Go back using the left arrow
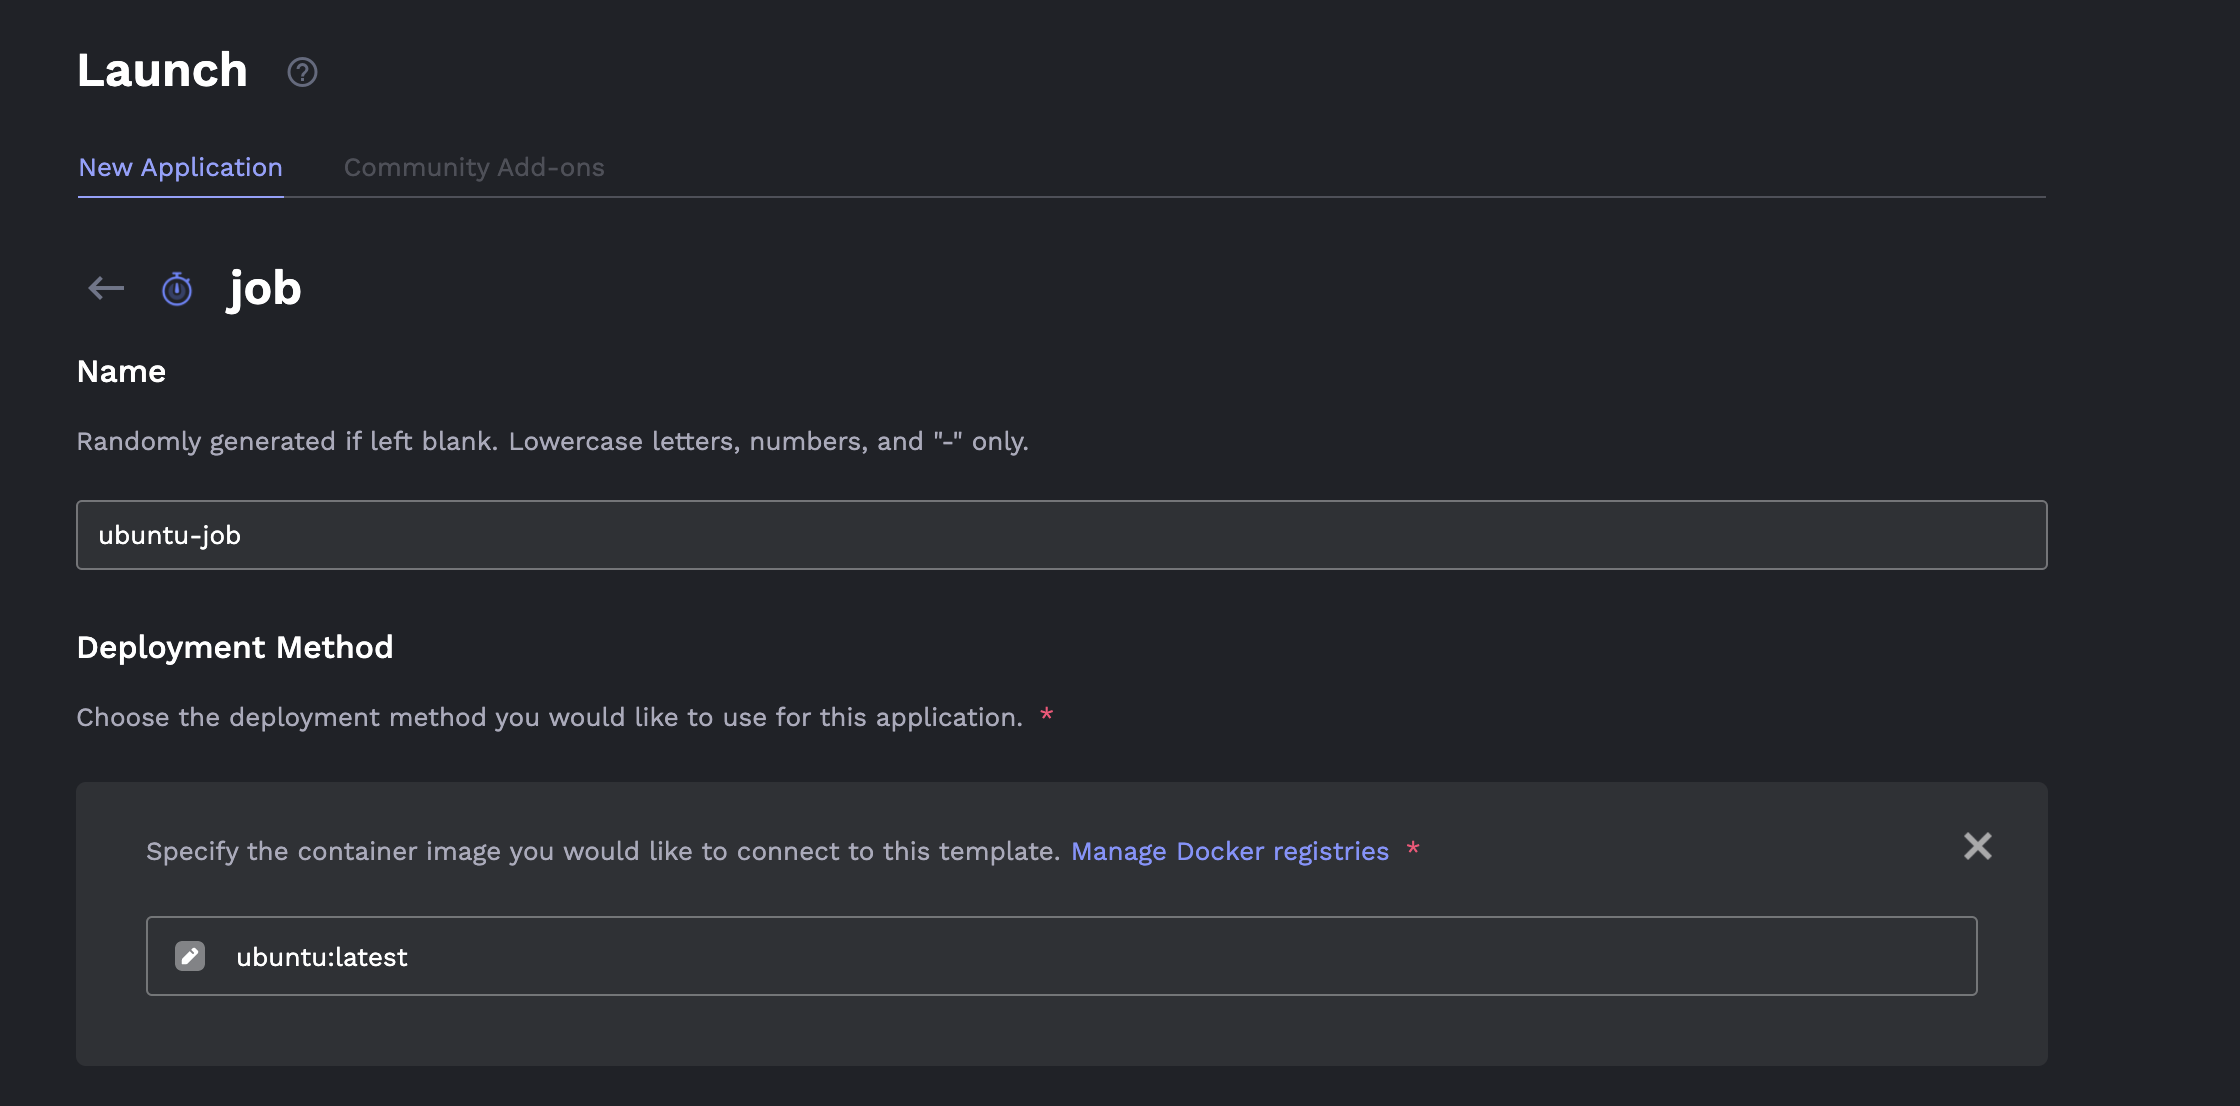The width and height of the screenshot is (2240, 1106). pyautogui.click(x=106, y=289)
